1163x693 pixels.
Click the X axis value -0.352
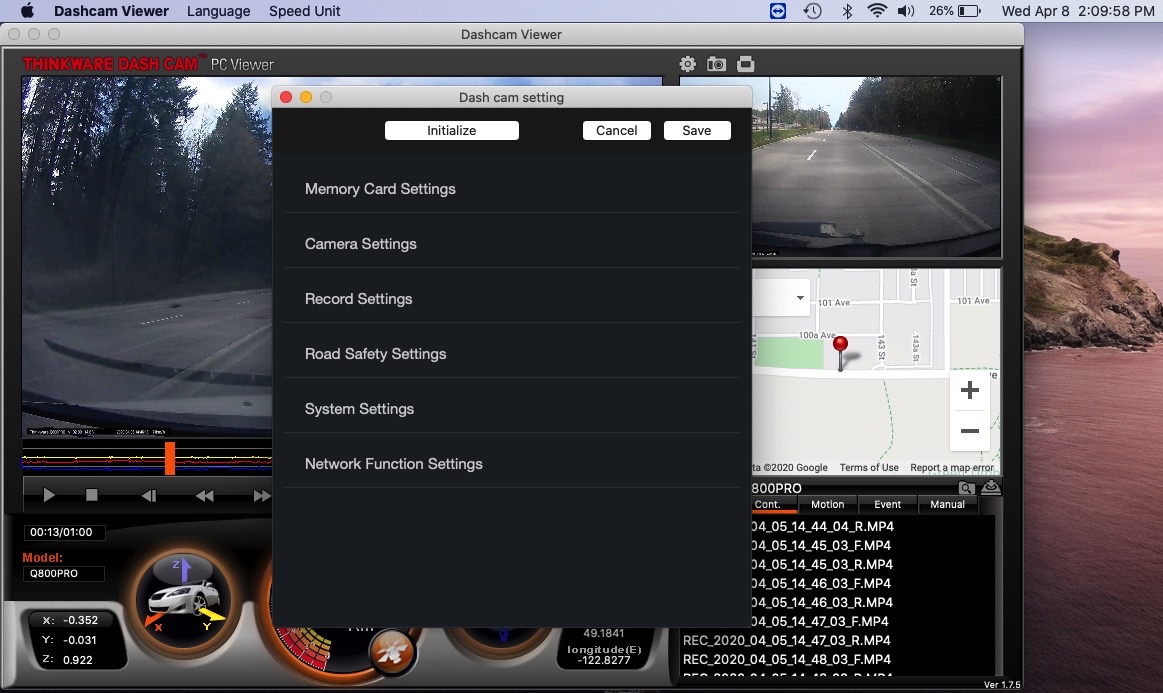tap(80, 620)
